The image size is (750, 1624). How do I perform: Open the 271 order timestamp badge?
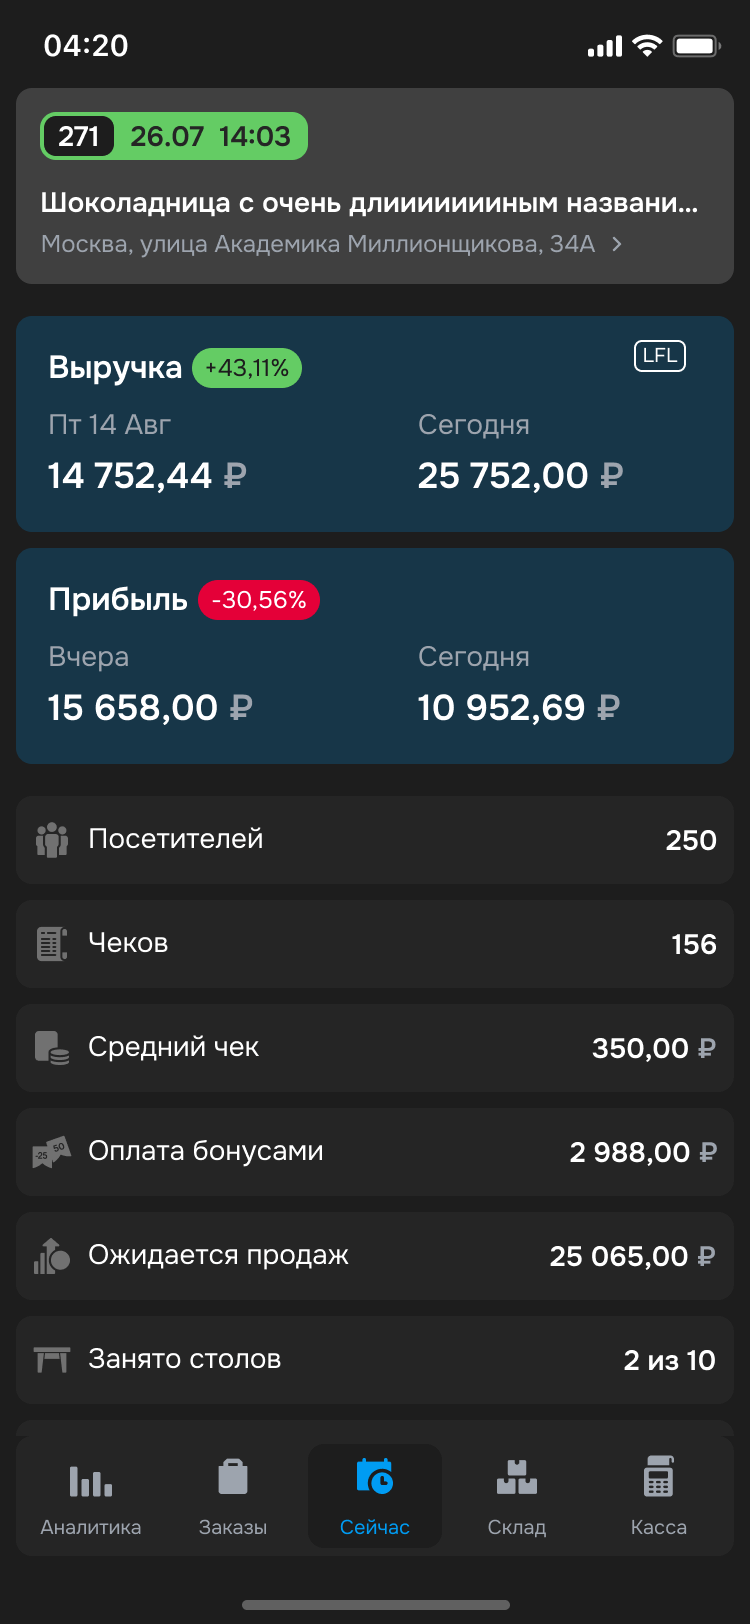[174, 136]
